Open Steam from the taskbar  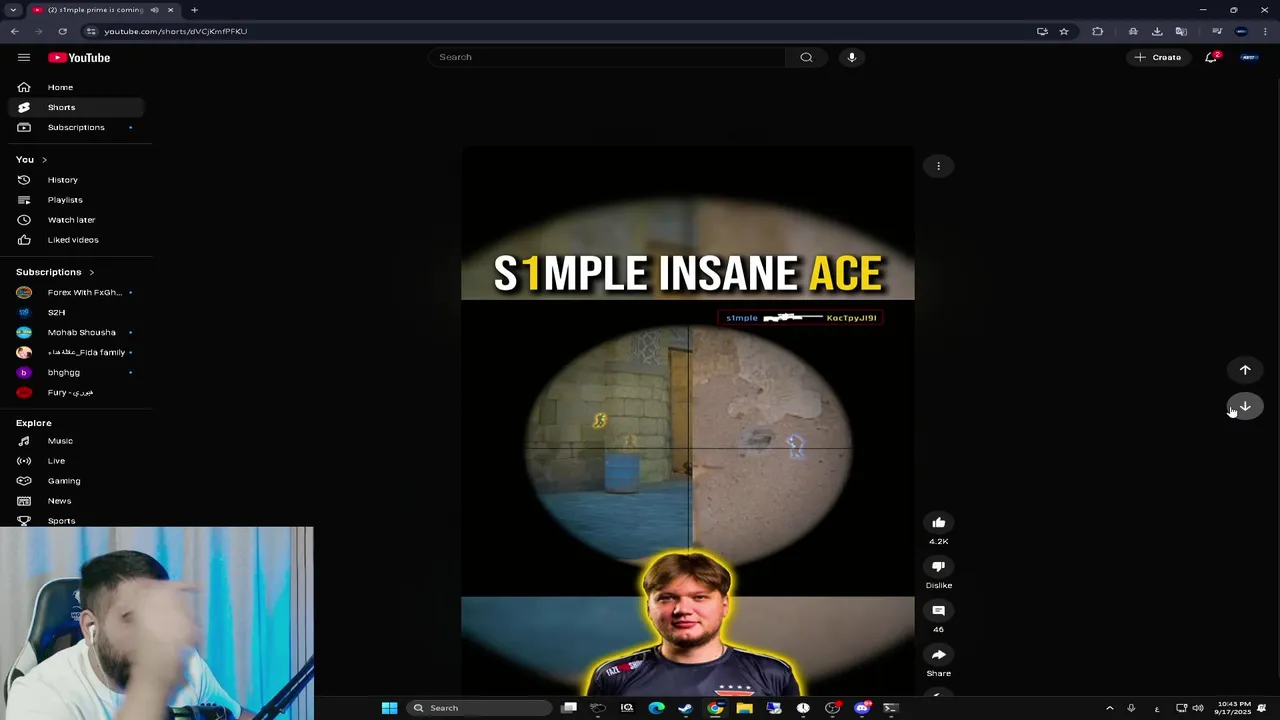685,708
